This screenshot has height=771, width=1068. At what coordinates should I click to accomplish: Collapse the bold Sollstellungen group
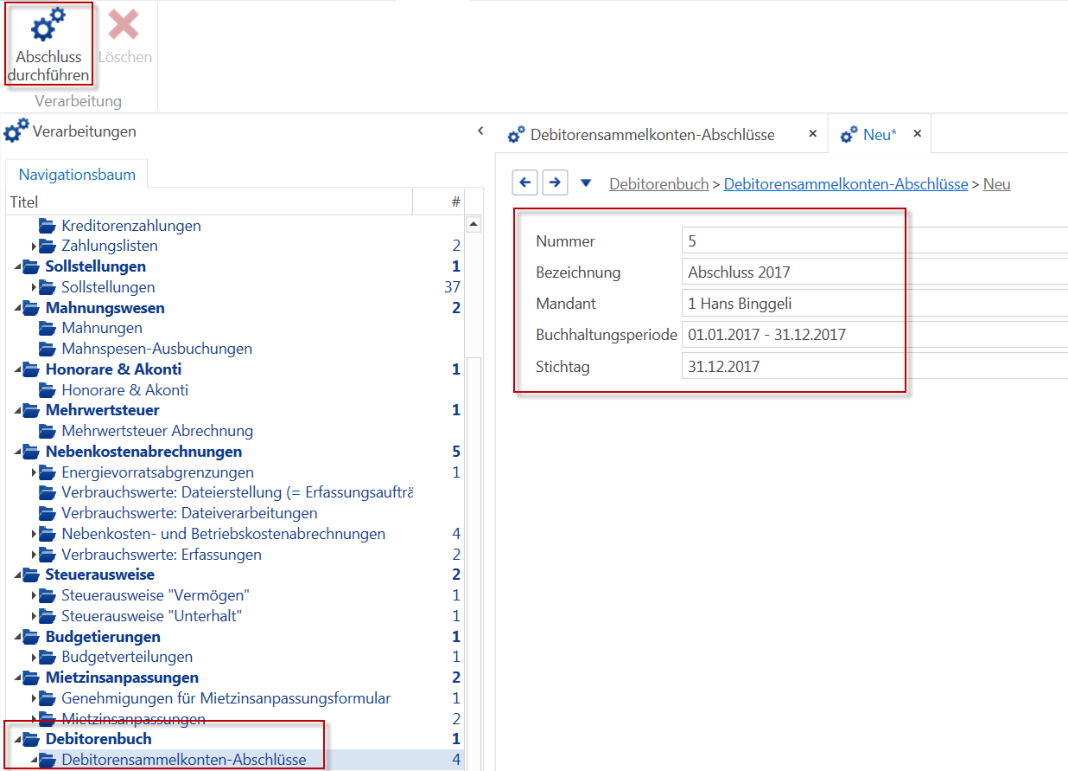[18, 266]
